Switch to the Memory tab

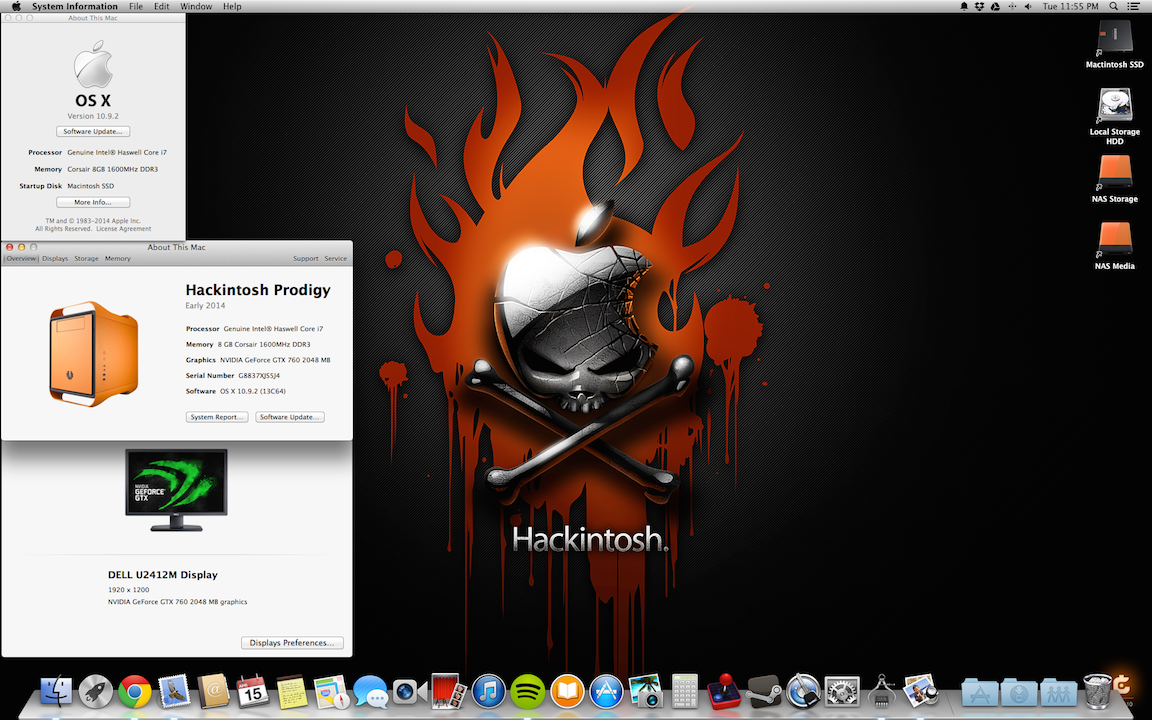(118, 259)
